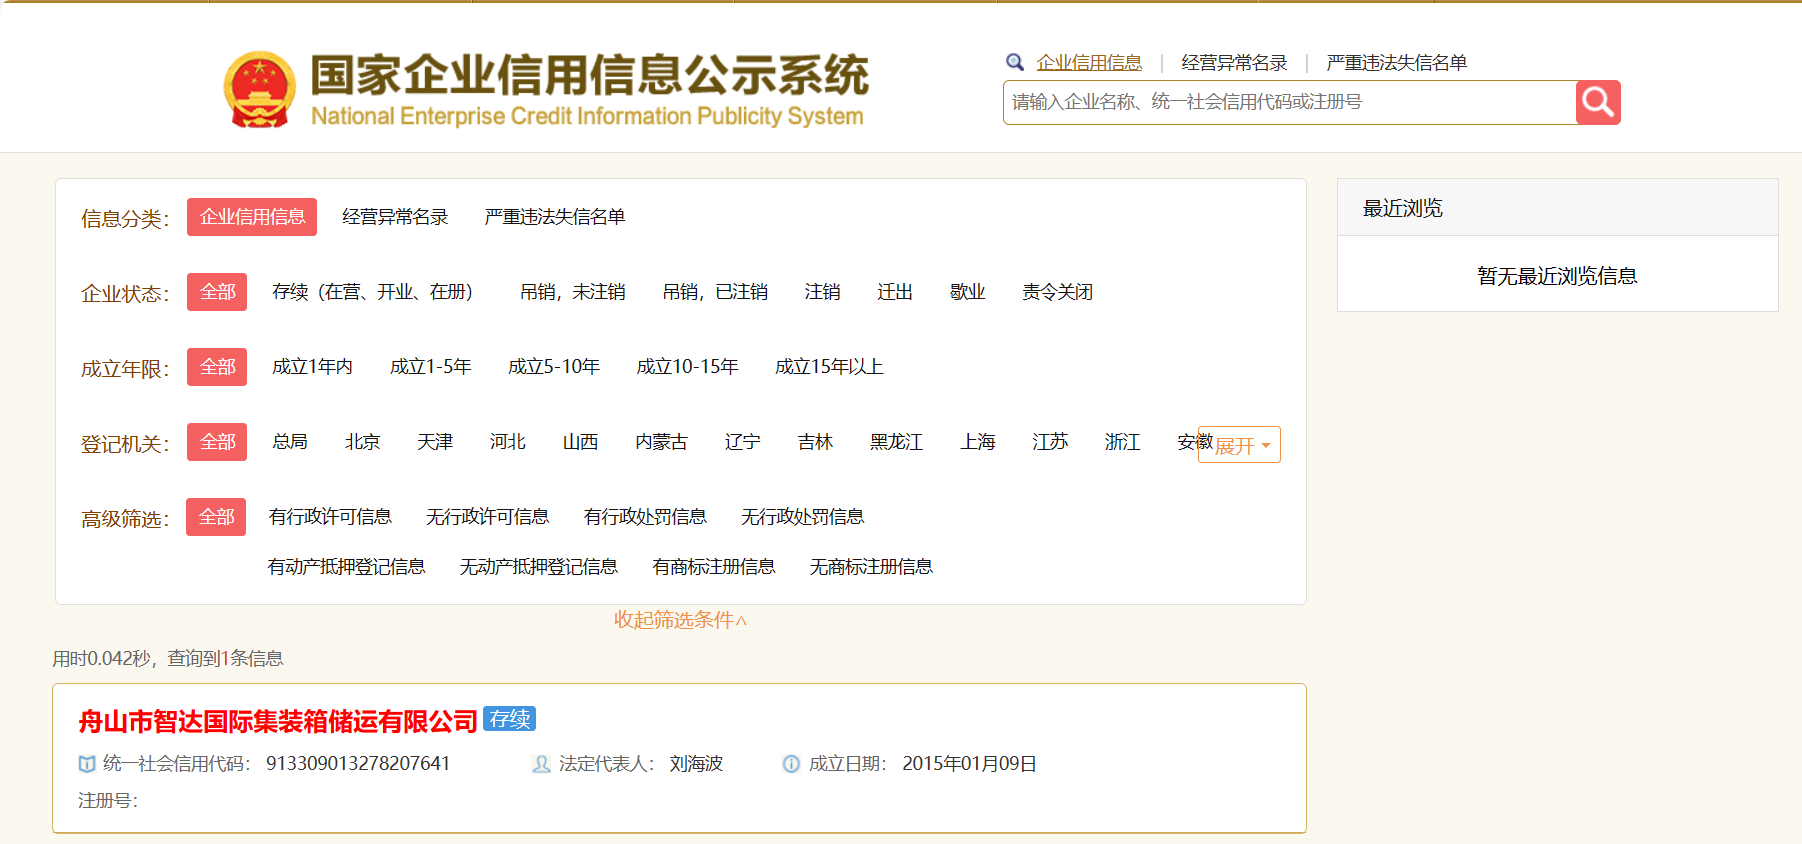This screenshot has width=1802, height=844.
Task: Click the 国家企业信用信息公示系统 title
Action: tap(589, 75)
